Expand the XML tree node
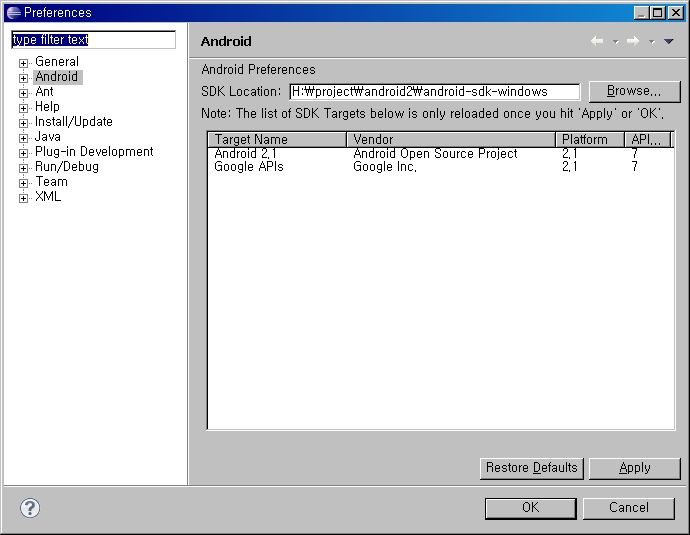This screenshot has height=535, width=690. pos(23,198)
